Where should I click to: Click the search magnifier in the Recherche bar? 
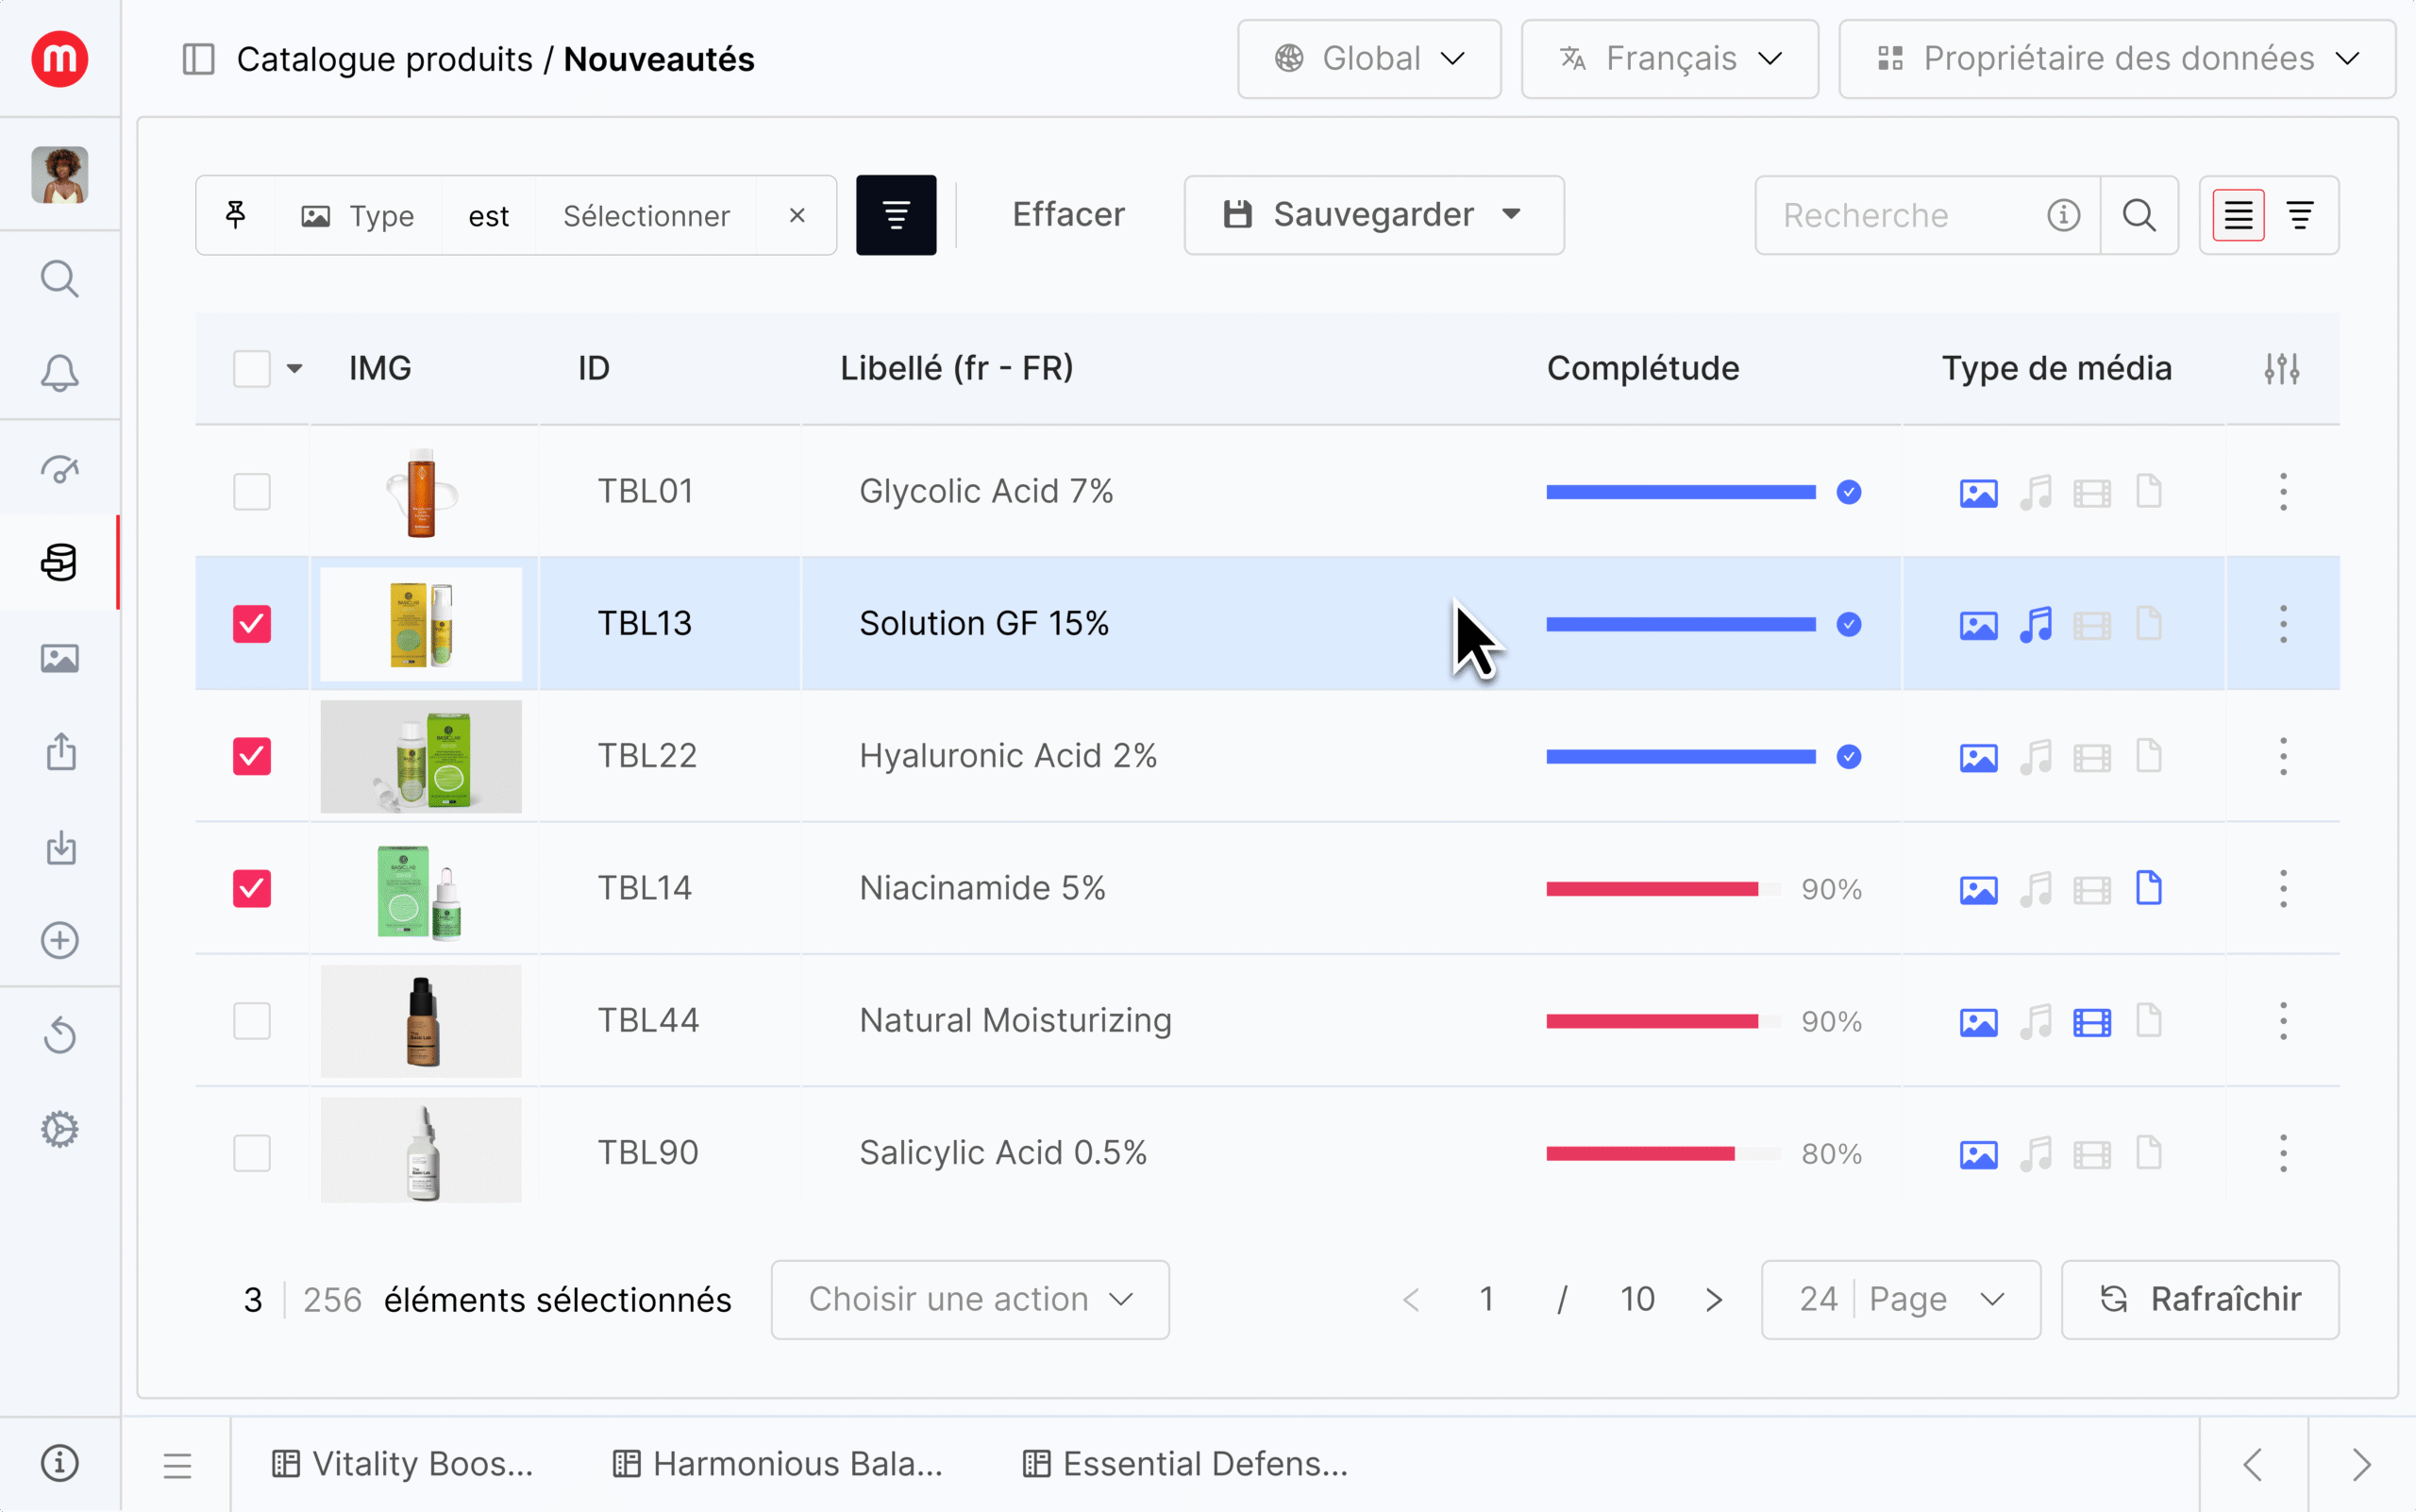[2140, 214]
